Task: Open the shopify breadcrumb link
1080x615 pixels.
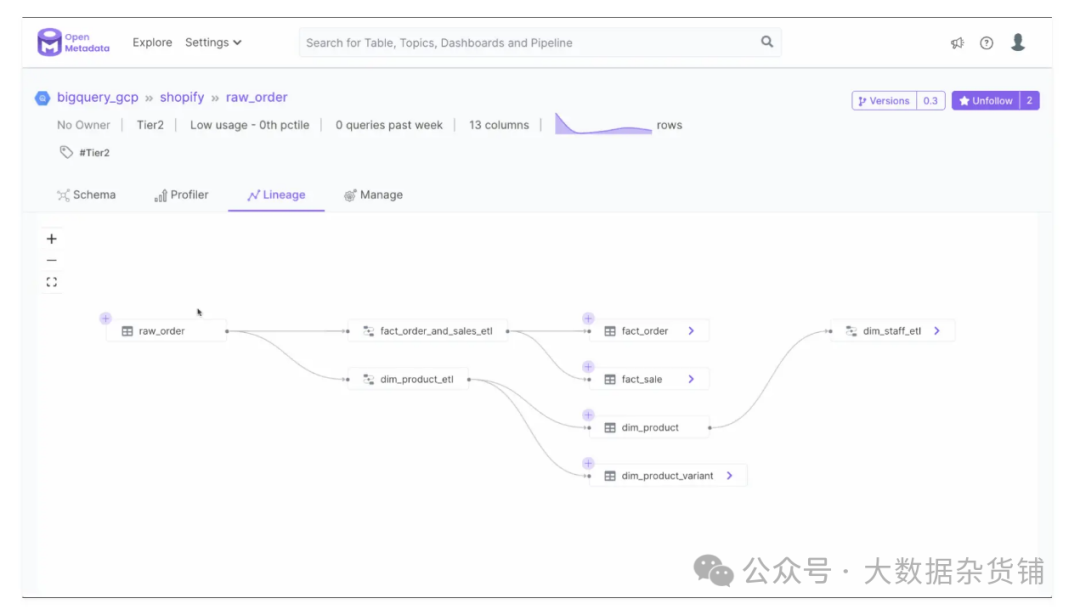Action: click(182, 97)
